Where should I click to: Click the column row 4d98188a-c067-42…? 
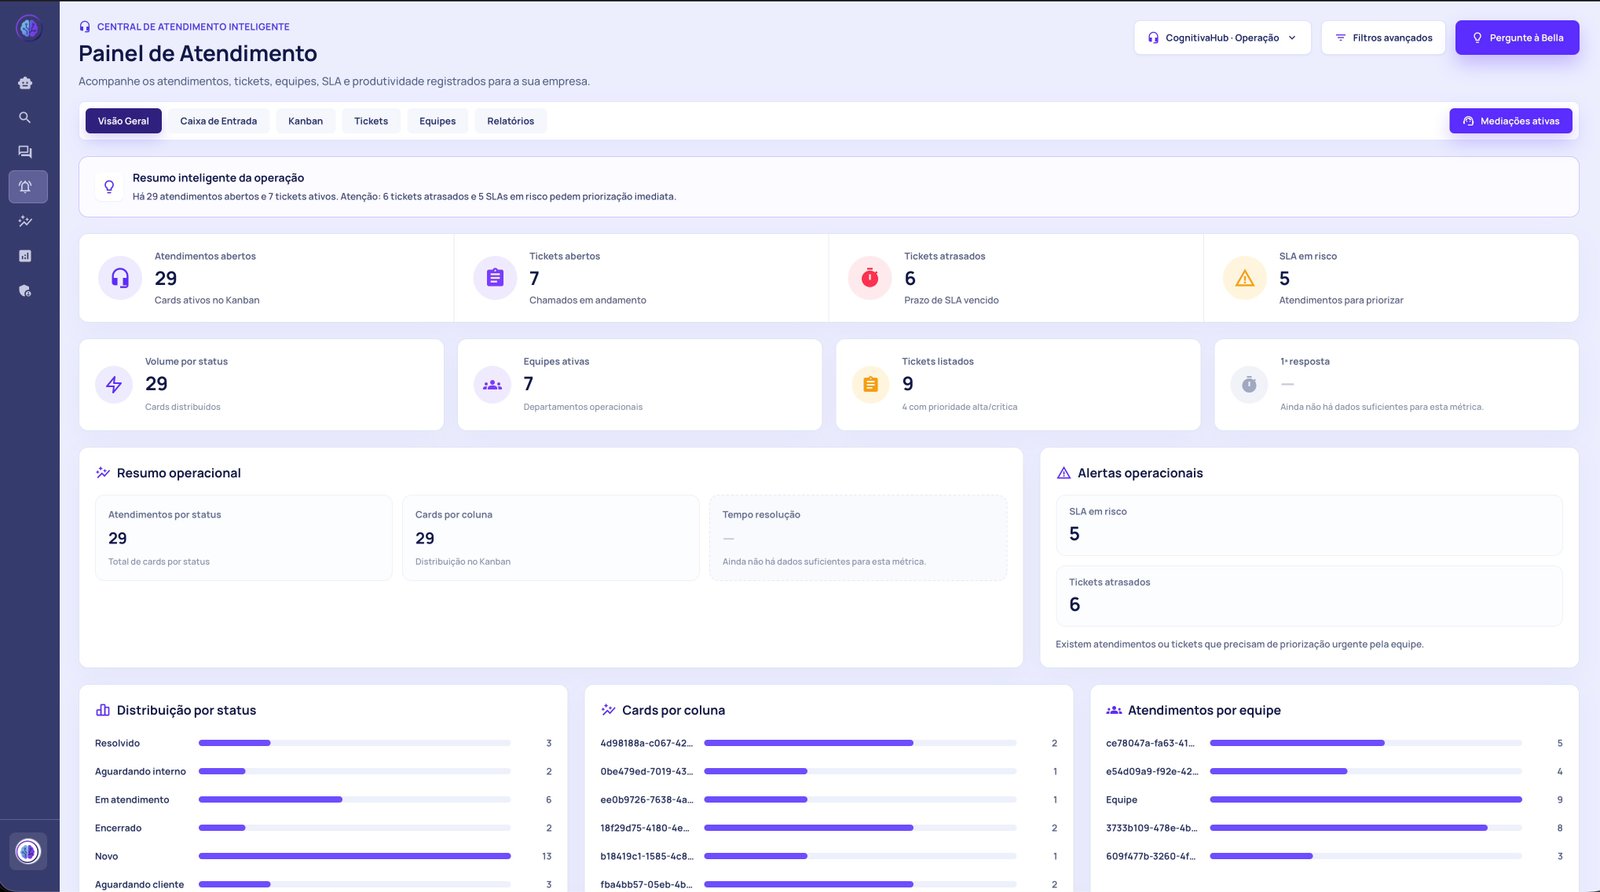coord(829,743)
